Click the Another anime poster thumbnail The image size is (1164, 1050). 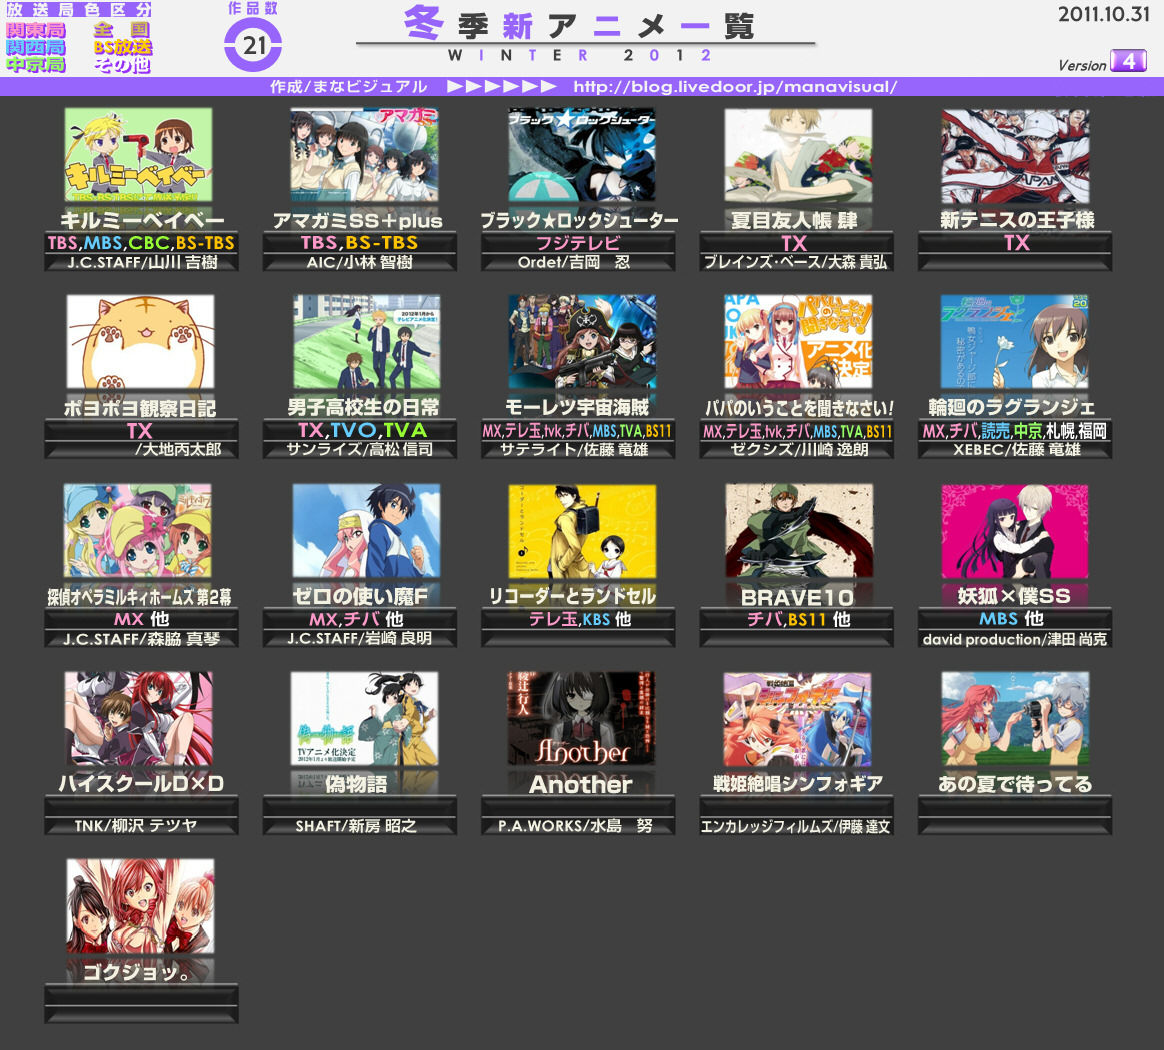581,718
